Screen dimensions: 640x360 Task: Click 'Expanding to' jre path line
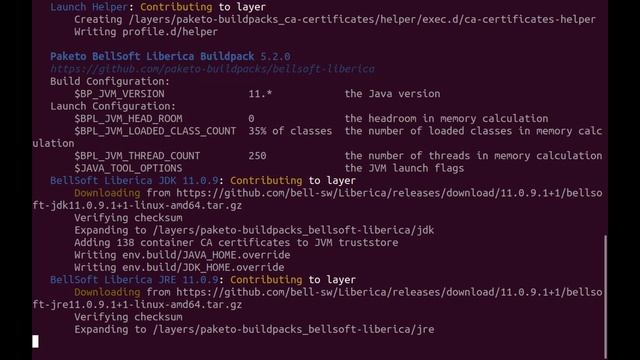pyautogui.click(x=254, y=329)
